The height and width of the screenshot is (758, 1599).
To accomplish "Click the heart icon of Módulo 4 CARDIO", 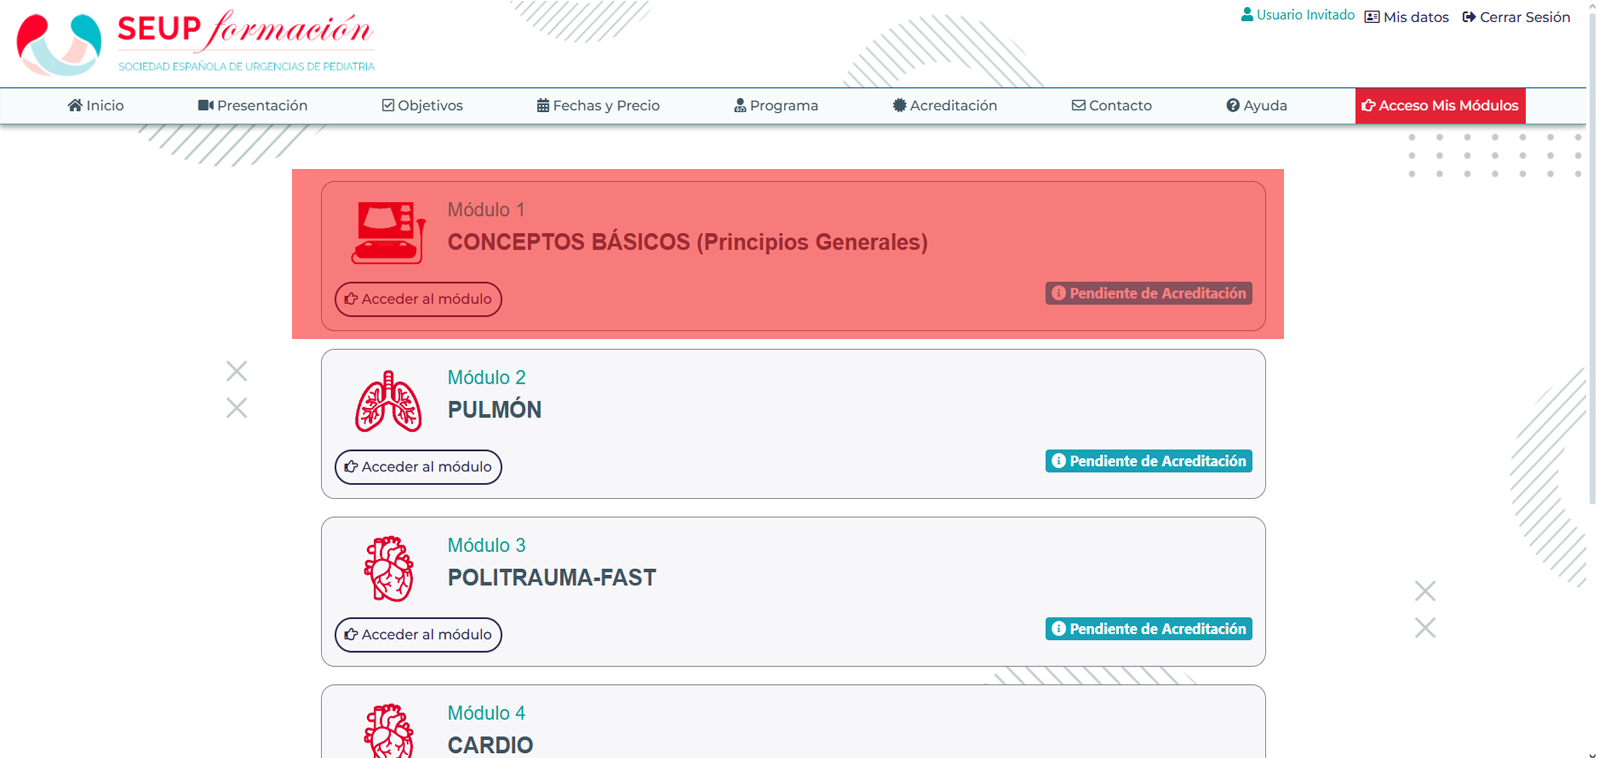I will [388, 731].
